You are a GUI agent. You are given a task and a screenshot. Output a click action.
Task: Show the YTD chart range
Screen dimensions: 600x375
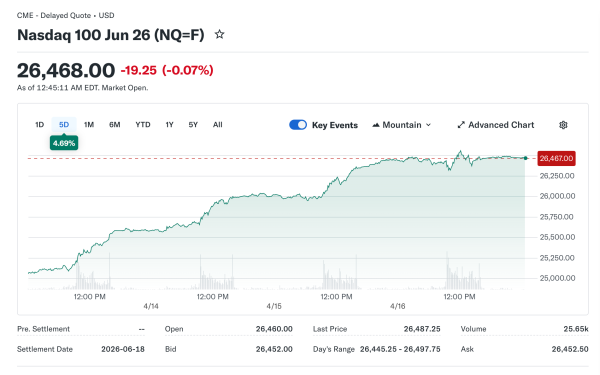click(143, 124)
